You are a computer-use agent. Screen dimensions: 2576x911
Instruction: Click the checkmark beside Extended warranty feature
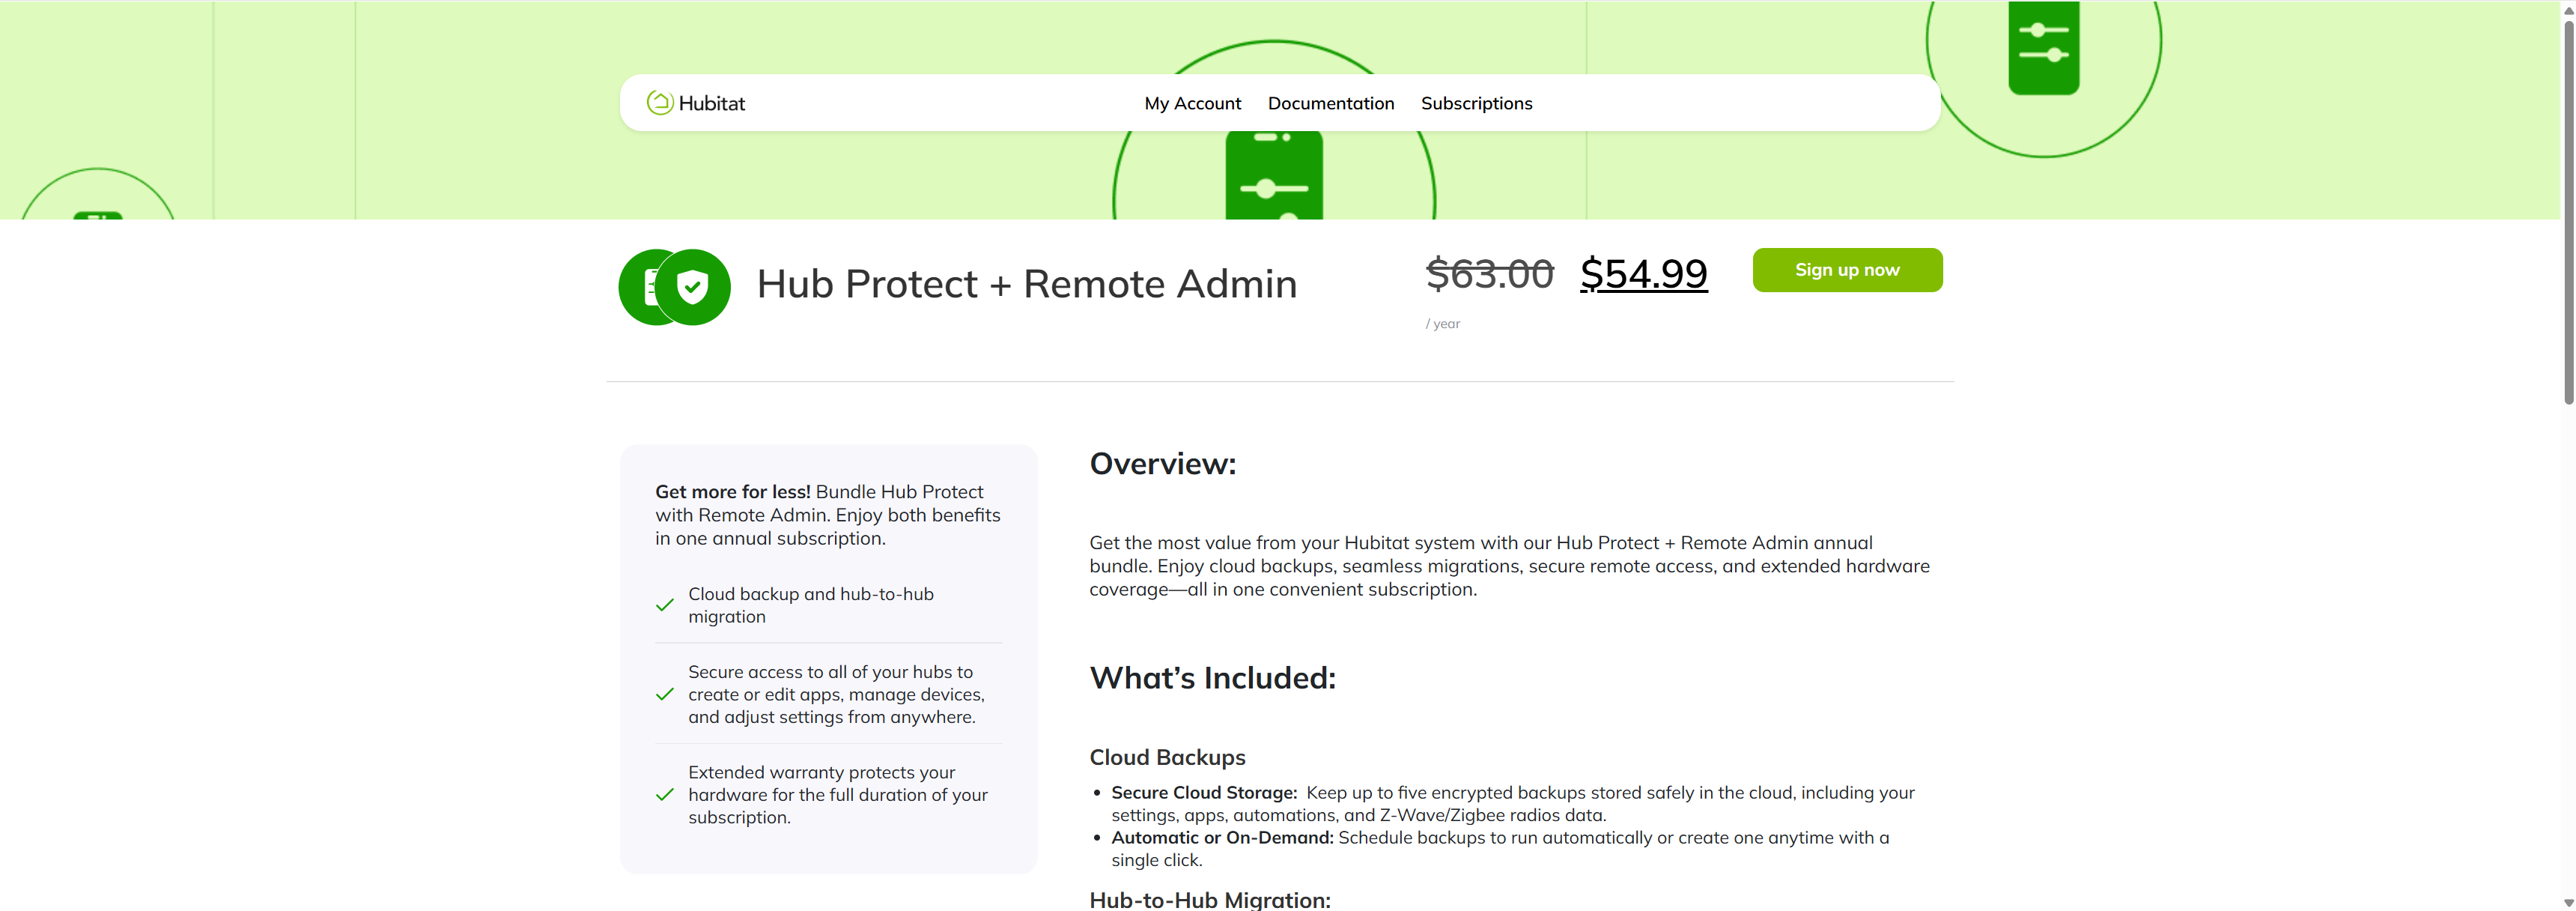coord(665,795)
